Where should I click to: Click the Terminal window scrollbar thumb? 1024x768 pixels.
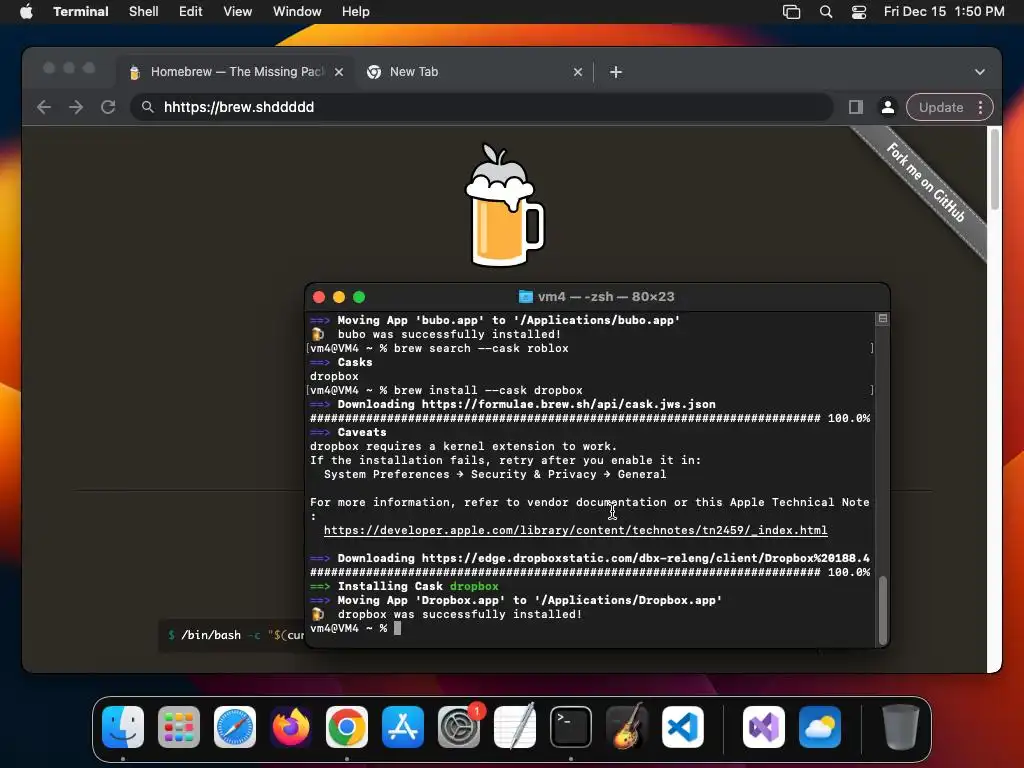pos(883,610)
